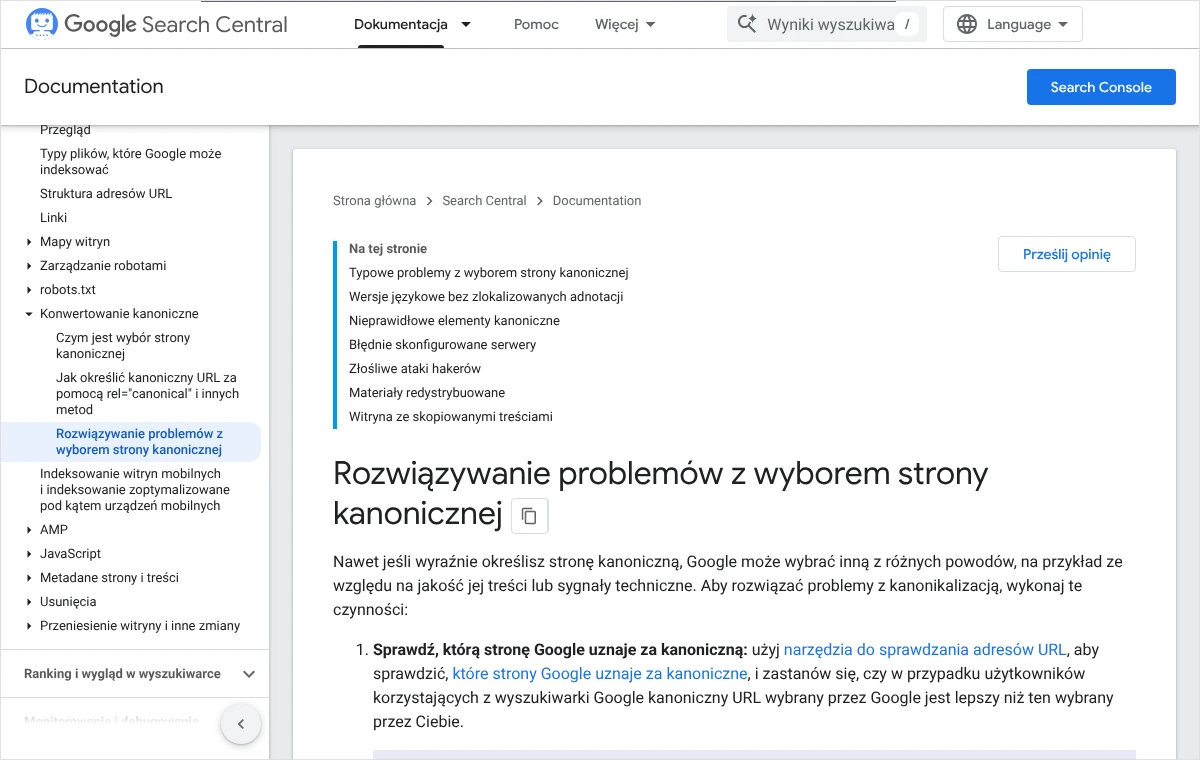Collapse Konwertowanie kanoniczne section
The height and width of the screenshot is (760, 1200).
point(29,314)
